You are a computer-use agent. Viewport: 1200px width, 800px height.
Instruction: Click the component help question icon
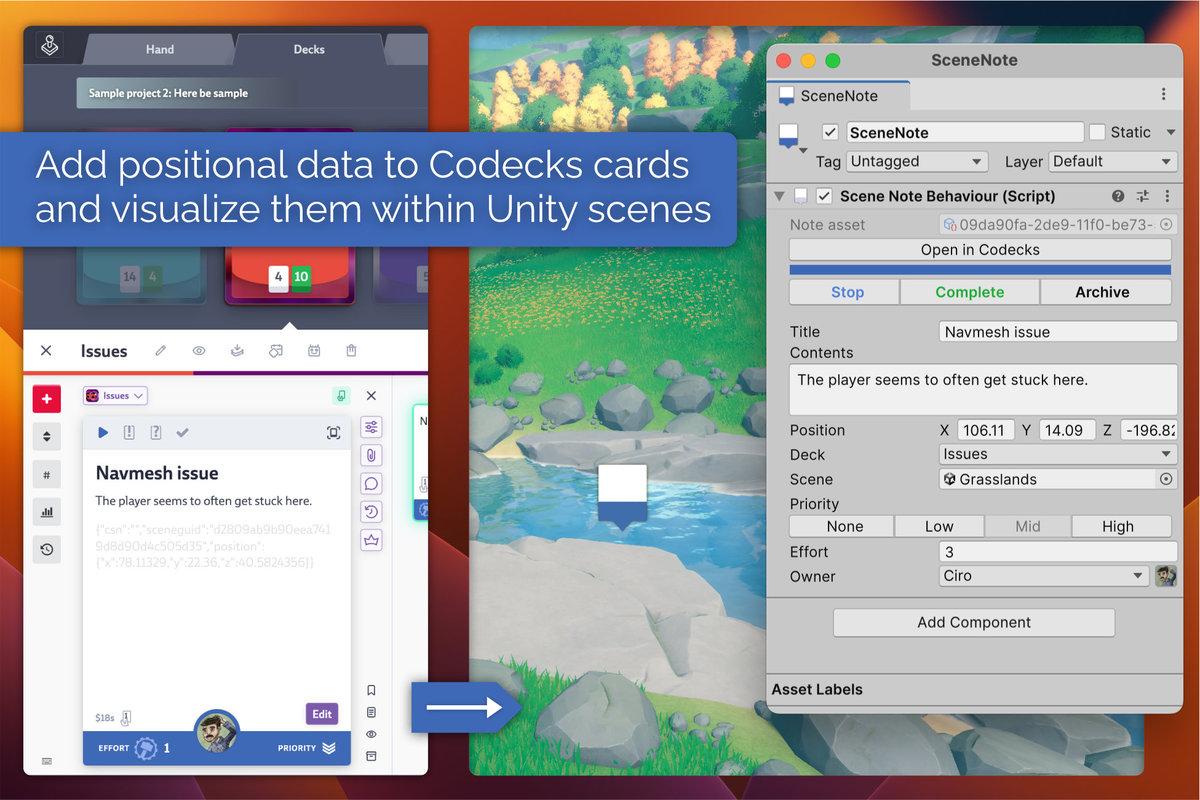point(1118,196)
